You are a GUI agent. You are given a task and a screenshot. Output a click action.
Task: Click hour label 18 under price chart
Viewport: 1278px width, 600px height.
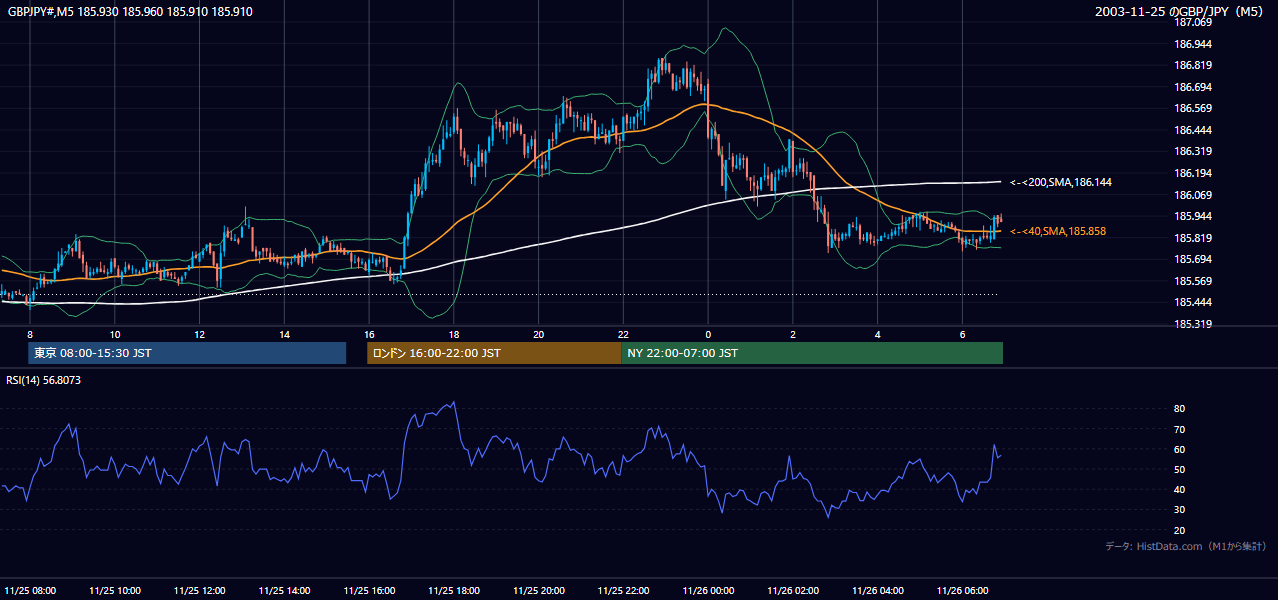click(454, 334)
